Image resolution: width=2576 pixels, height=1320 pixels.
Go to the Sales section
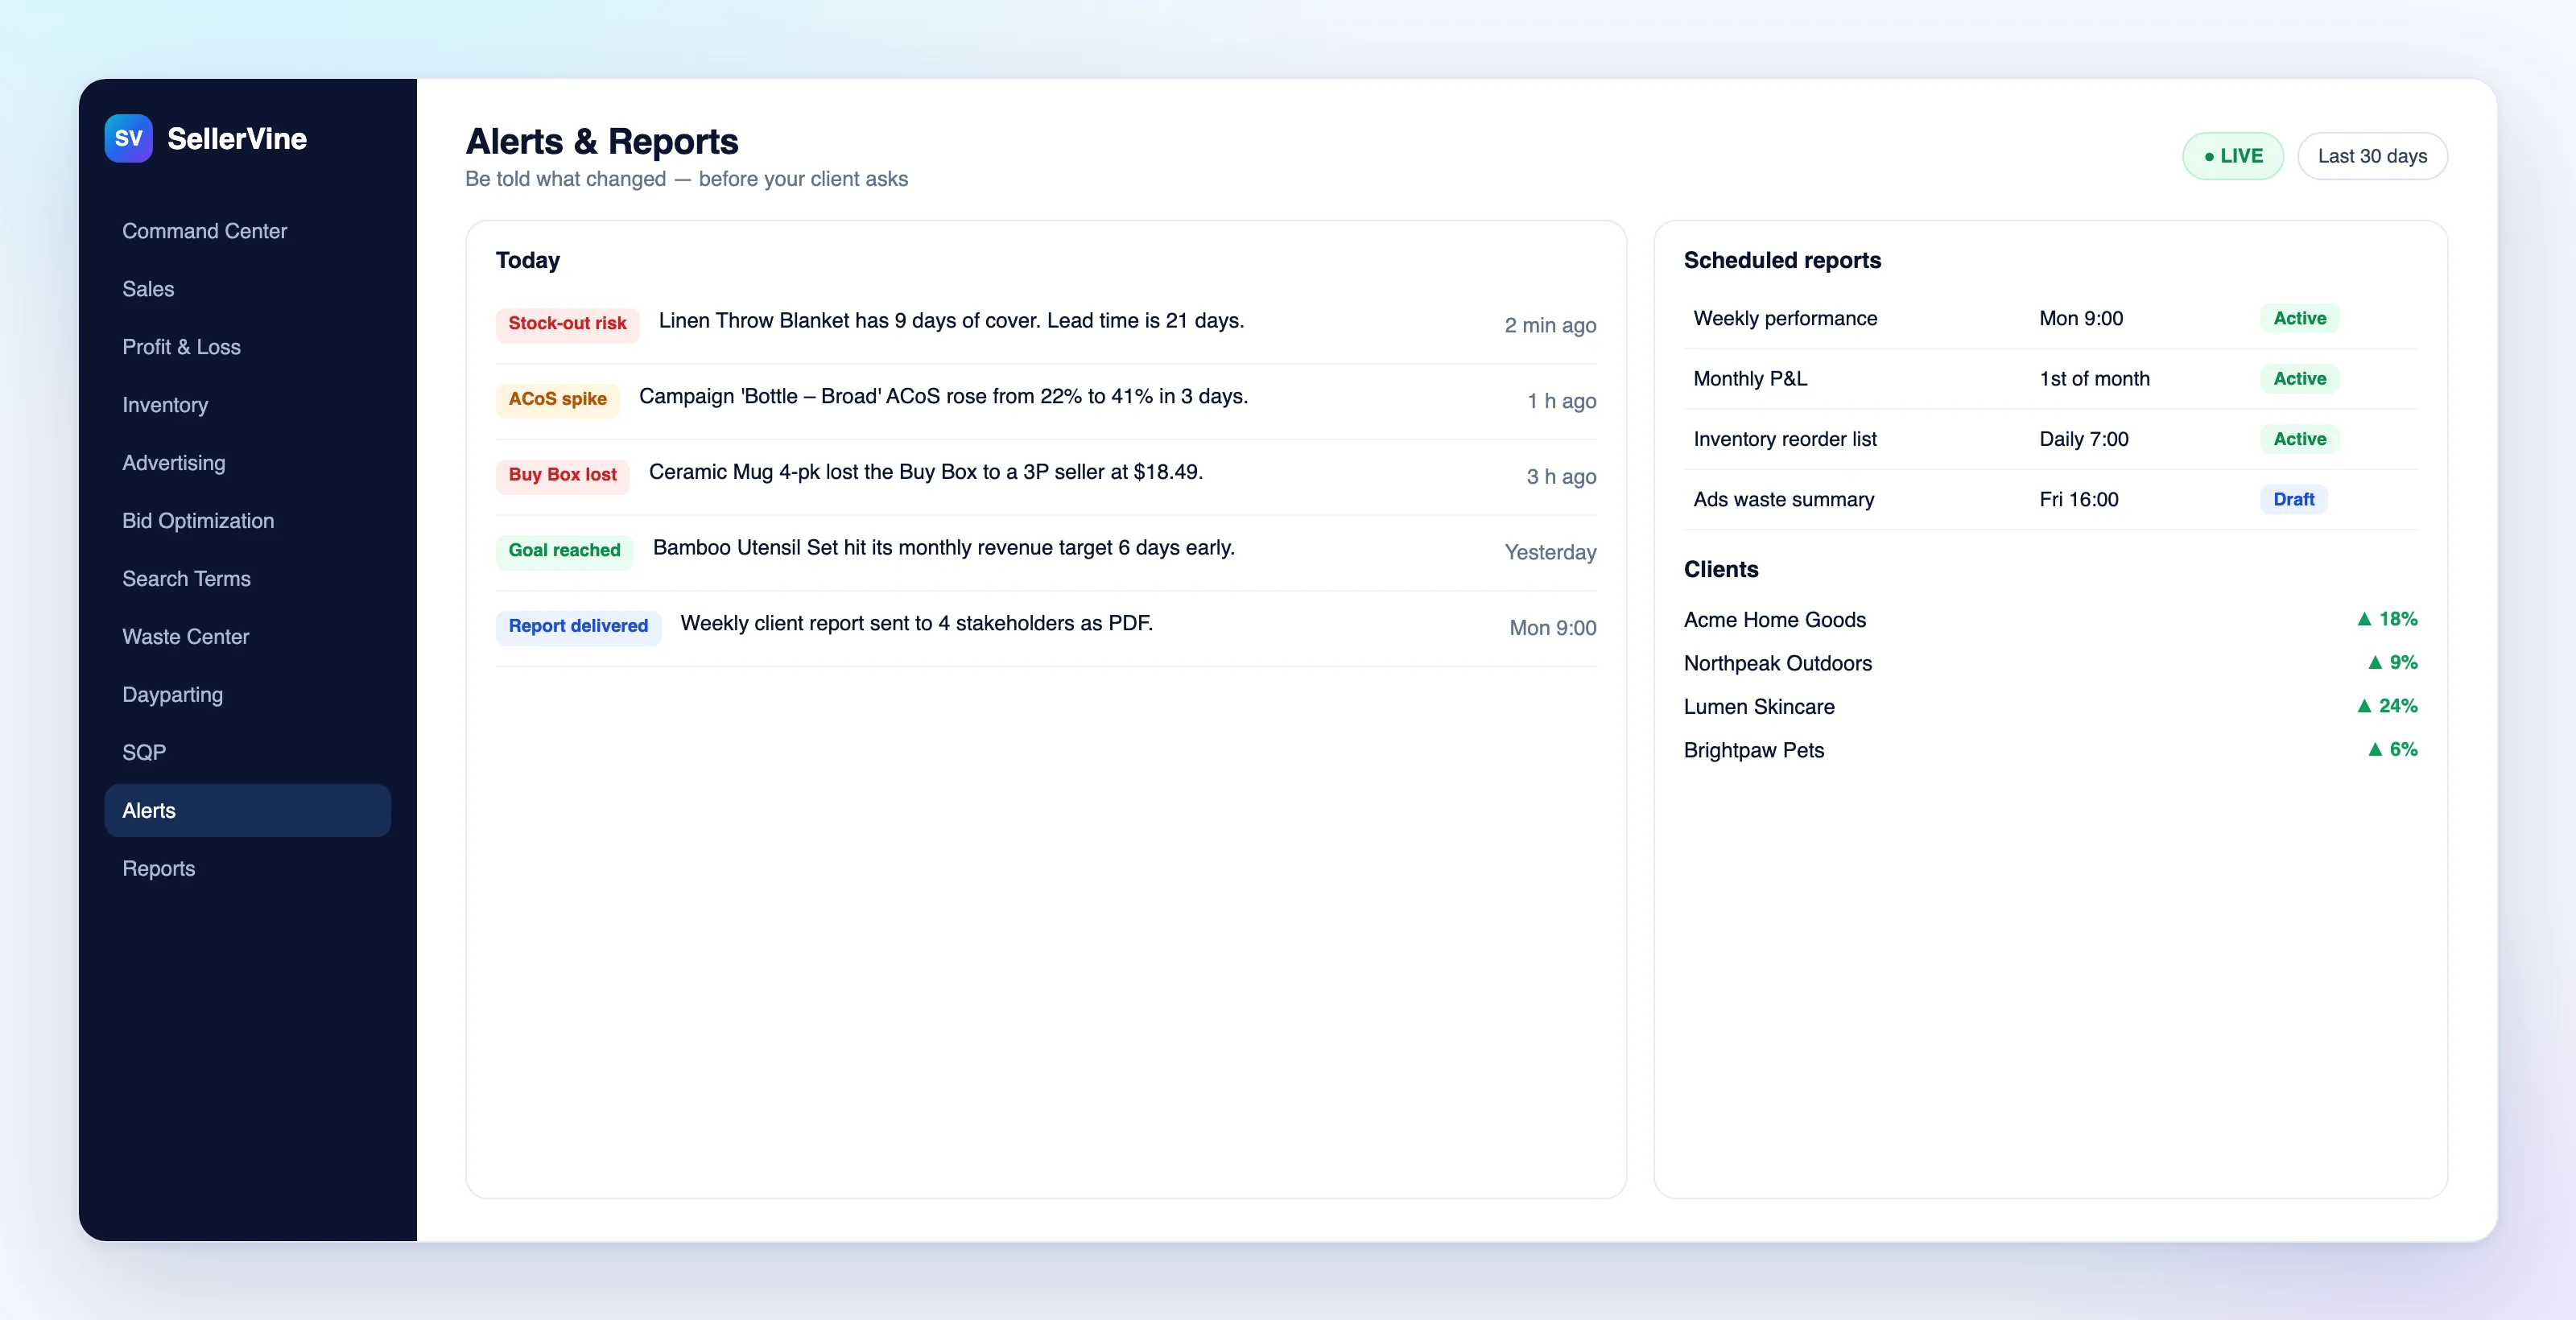coord(247,289)
